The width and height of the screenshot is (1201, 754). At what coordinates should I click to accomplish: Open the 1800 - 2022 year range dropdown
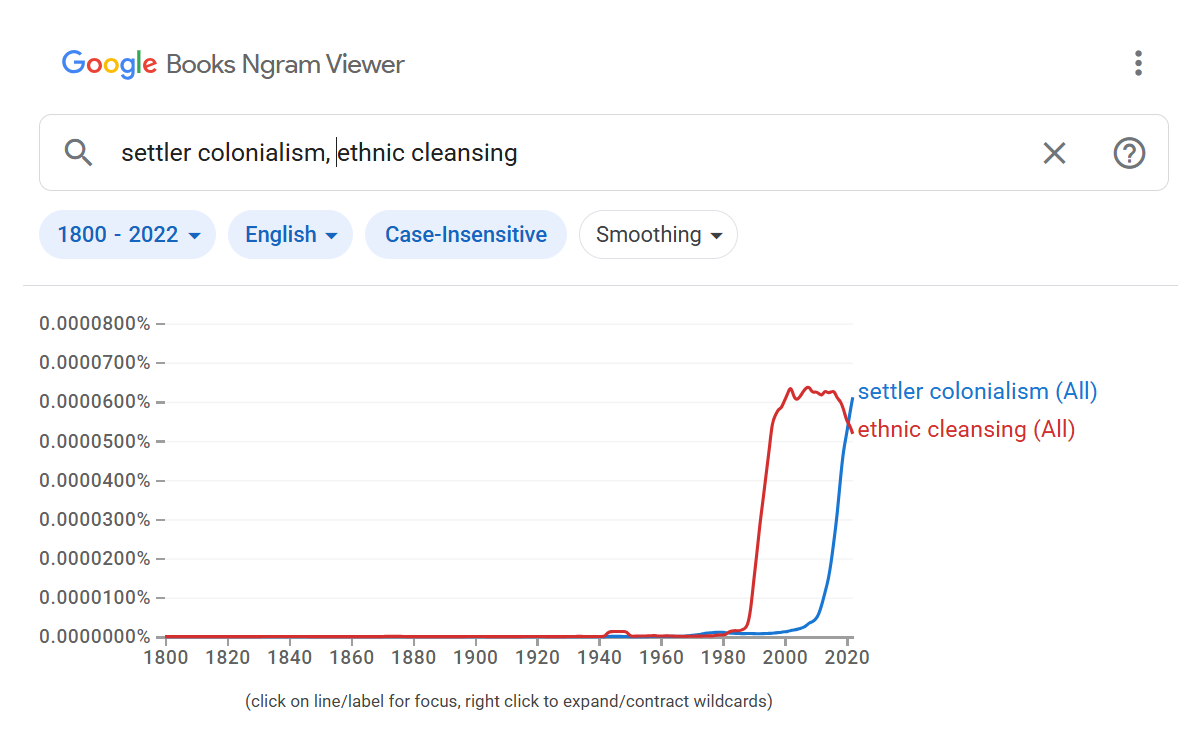tap(128, 235)
